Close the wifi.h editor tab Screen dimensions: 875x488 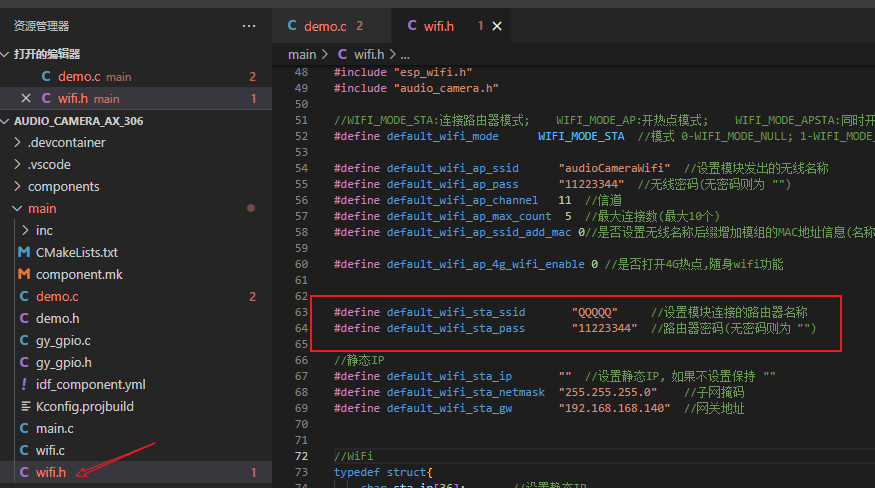[x=497, y=26]
